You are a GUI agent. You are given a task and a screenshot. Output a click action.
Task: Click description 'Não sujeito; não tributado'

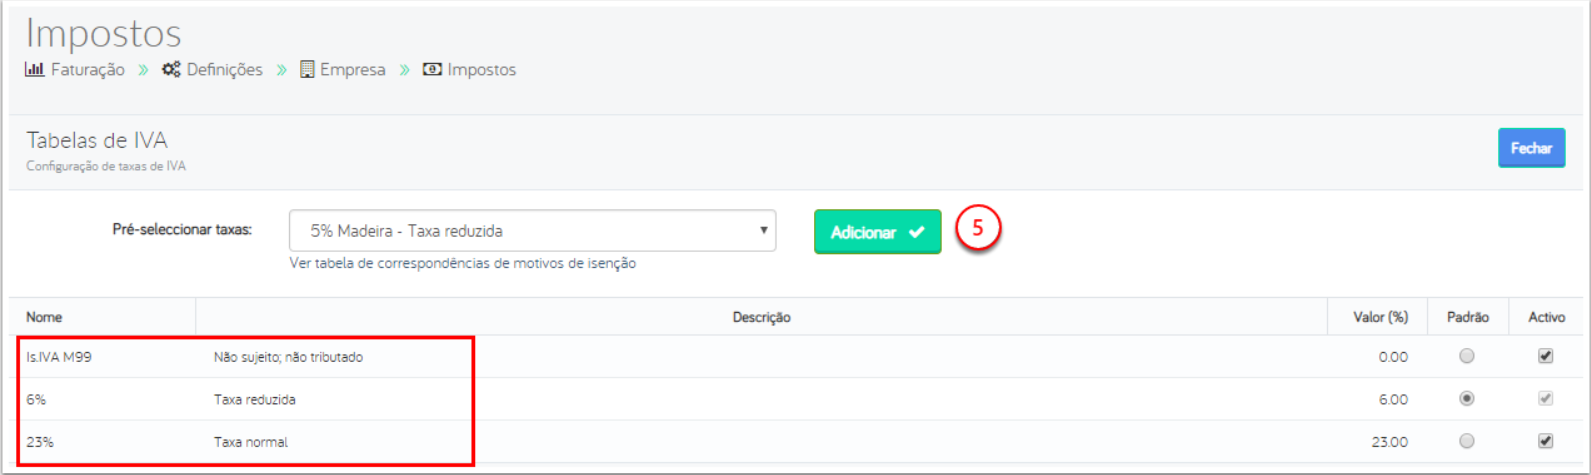pos(288,357)
